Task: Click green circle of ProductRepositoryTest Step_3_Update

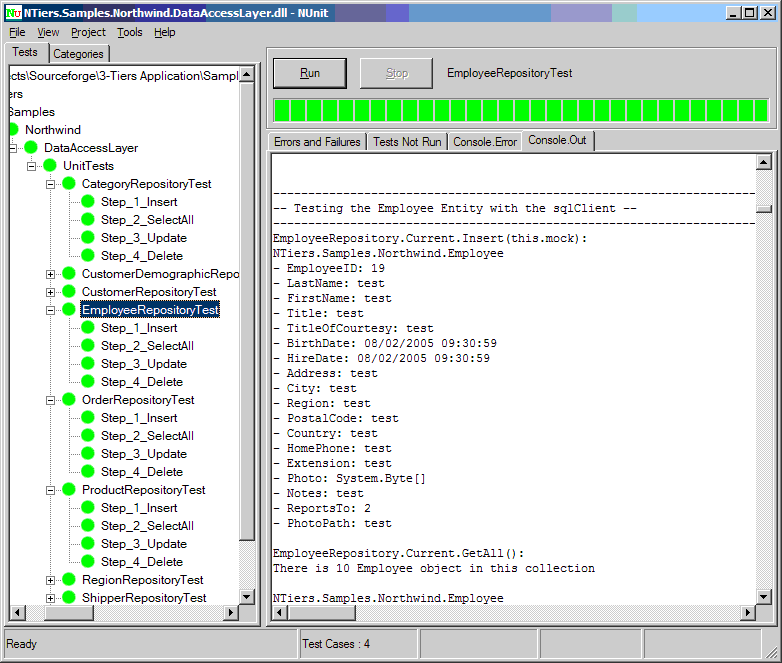Action: click(x=88, y=543)
